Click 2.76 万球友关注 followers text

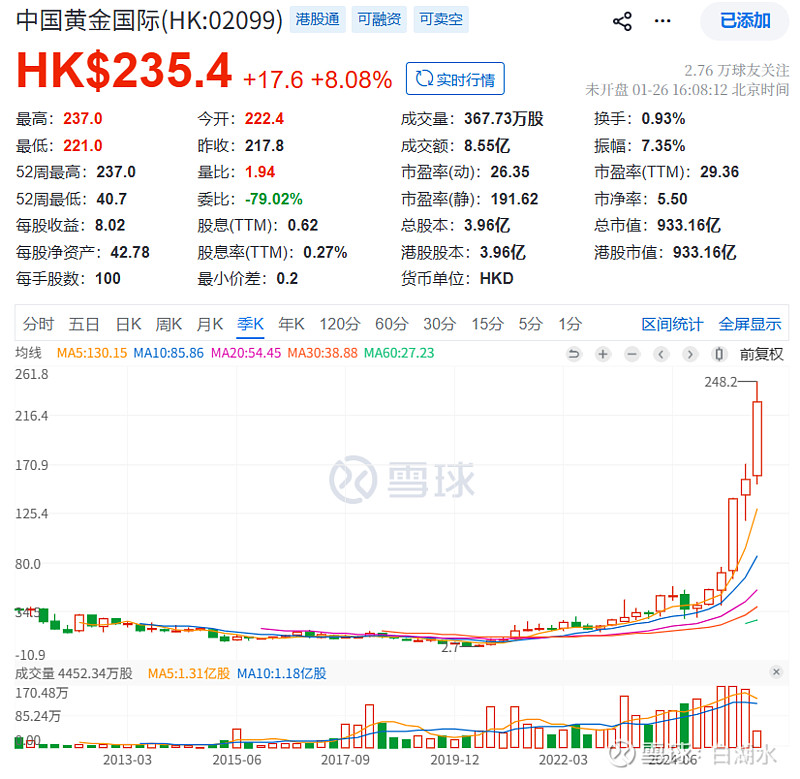coord(737,71)
